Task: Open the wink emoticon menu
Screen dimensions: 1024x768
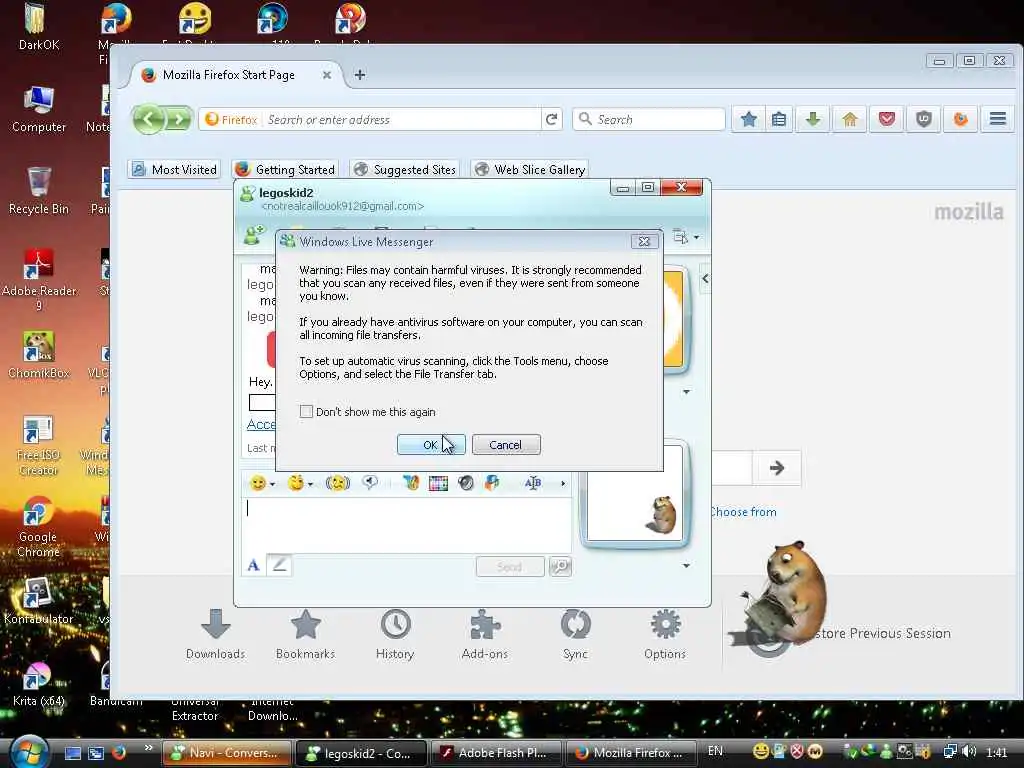Action: coord(296,483)
